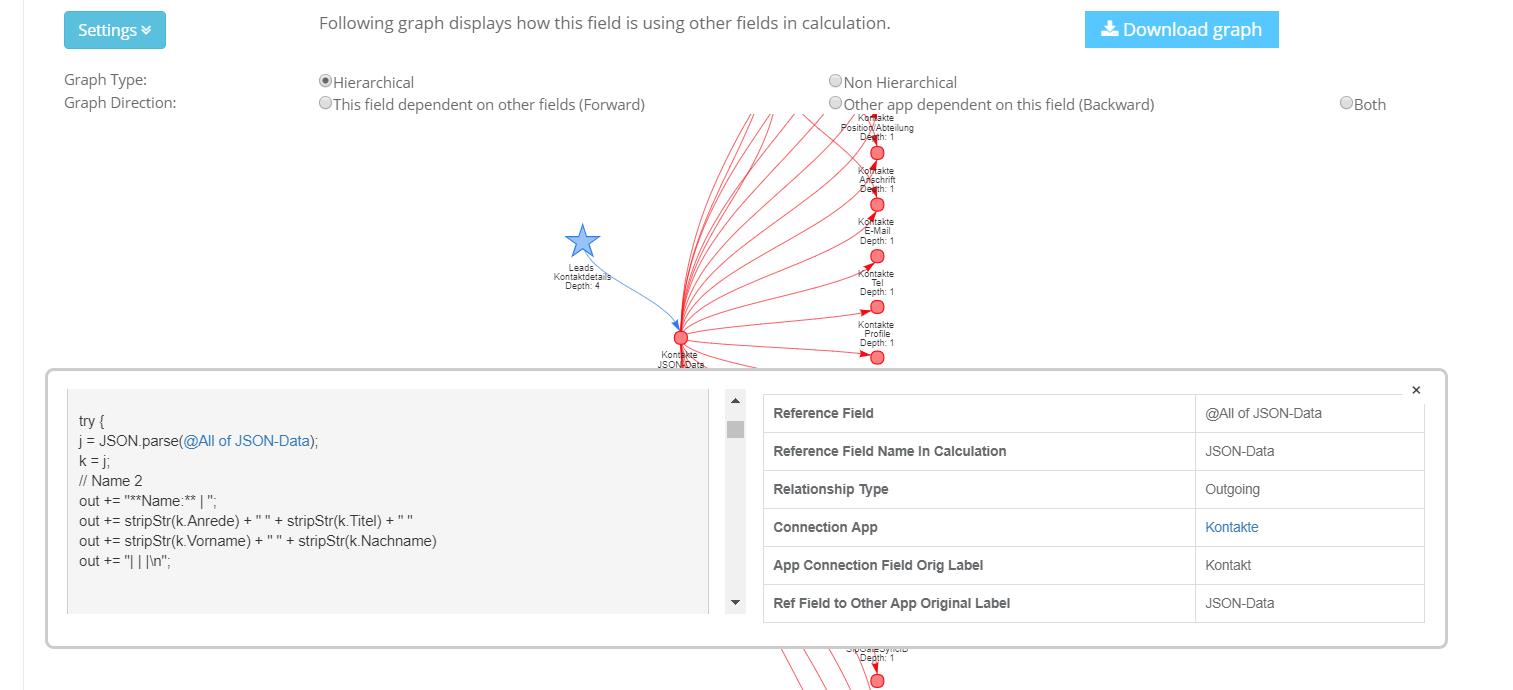This screenshot has width=1513, height=690.
Task: Click the Kontakte Tel node circle
Action: point(877,308)
